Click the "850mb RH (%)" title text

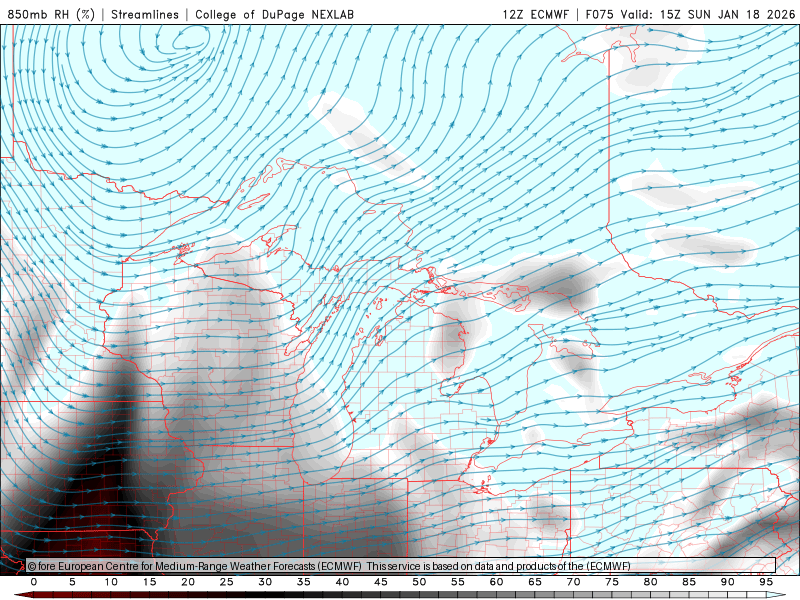click(51, 14)
